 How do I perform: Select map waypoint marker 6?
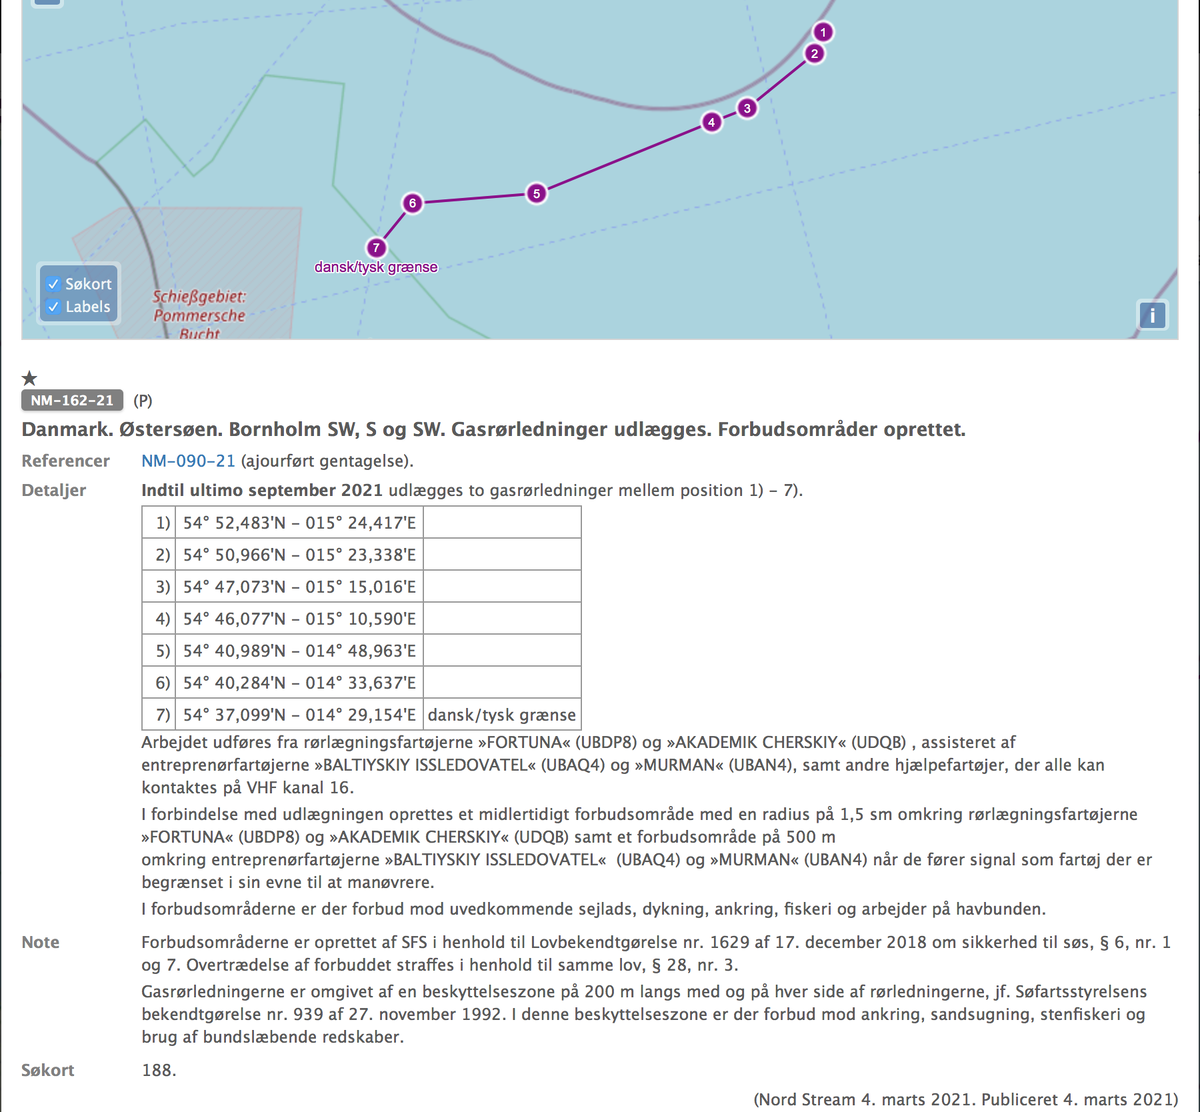(412, 203)
